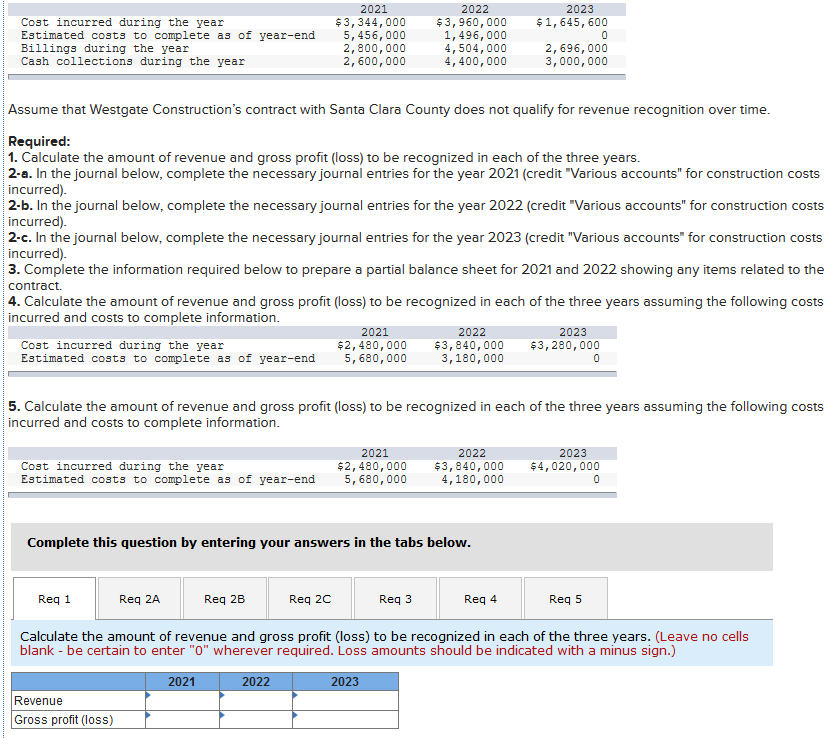Select the Req 4 tab
This screenshot has width=833, height=738.
480,598
